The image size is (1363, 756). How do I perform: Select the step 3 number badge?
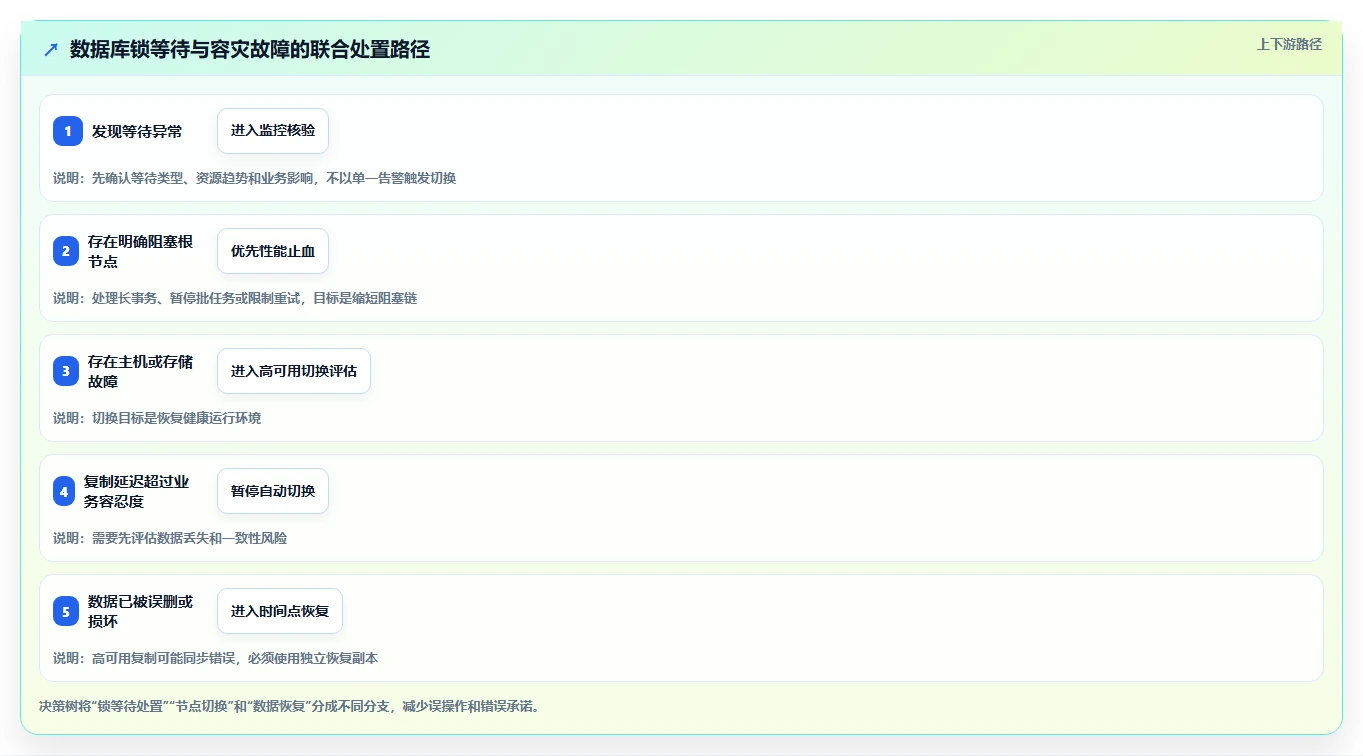(66, 371)
